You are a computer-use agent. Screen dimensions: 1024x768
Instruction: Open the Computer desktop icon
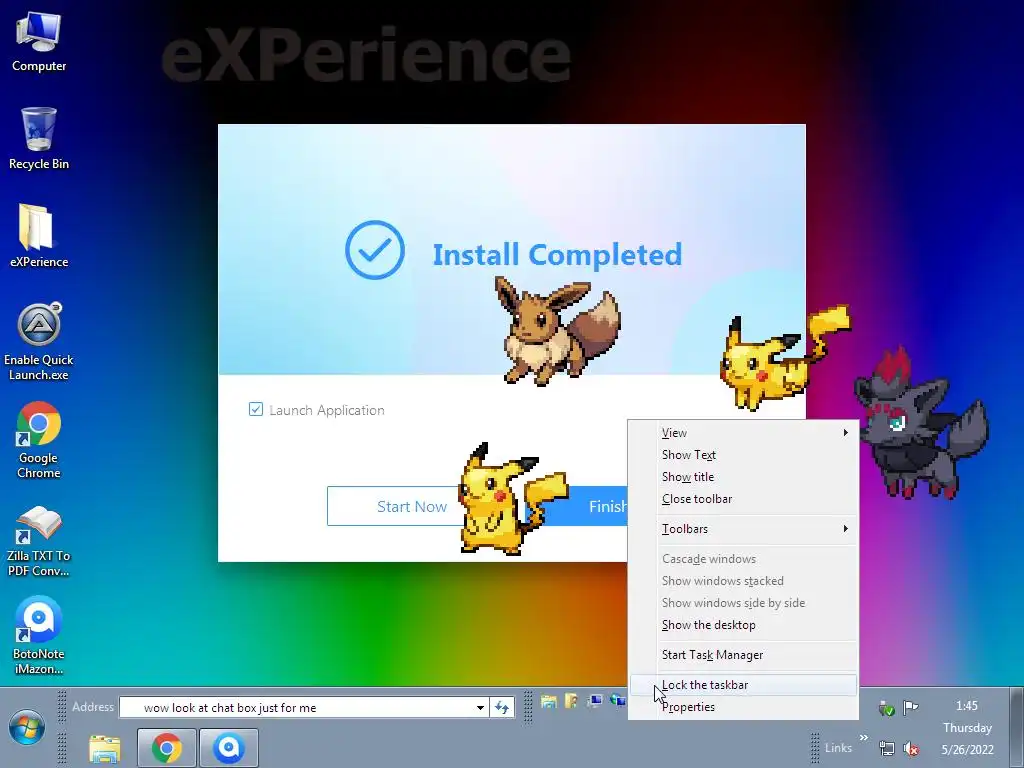point(39,42)
